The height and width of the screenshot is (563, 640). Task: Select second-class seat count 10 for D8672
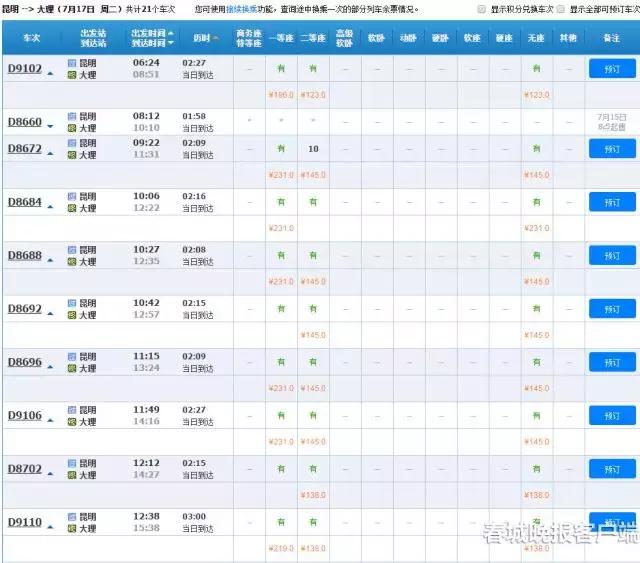pyautogui.click(x=313, y=149)
